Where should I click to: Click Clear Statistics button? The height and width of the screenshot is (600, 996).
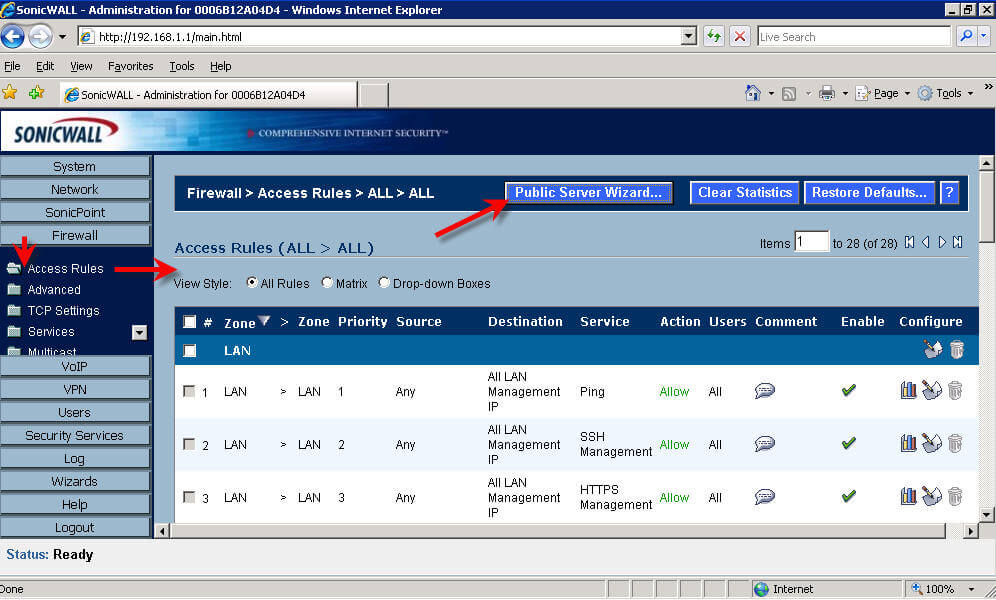click(744, 192)
